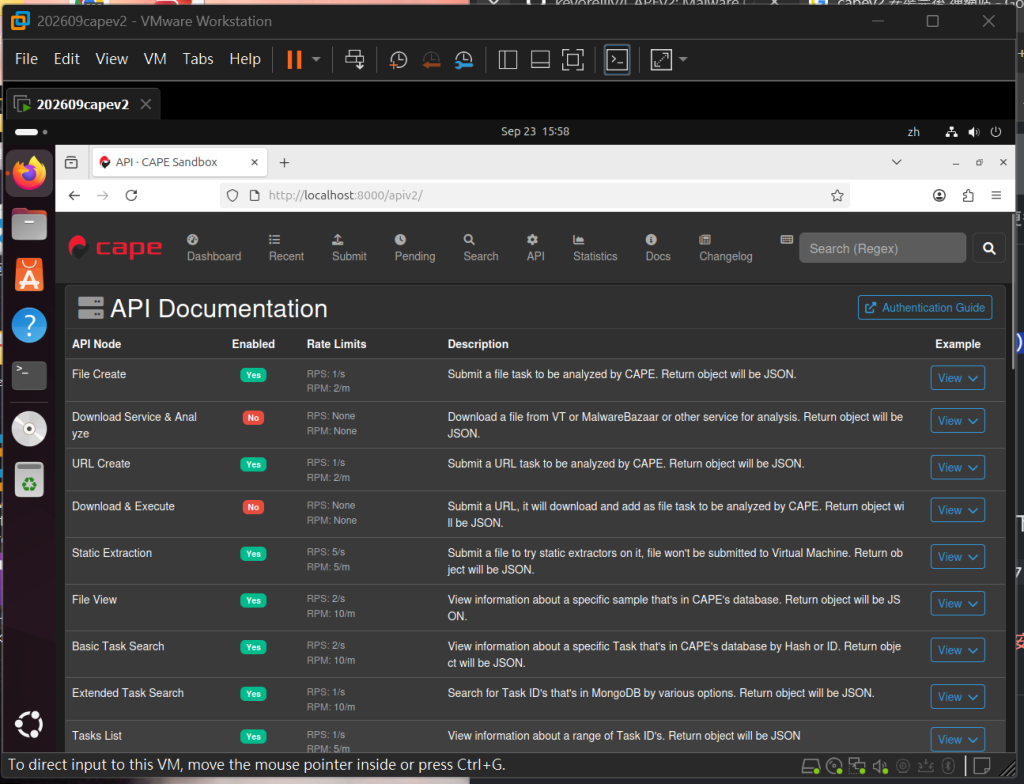Go to the CAPE Dashboard page
The image size is (1024, 784).
pyautogui.click(x=214, y=248)
